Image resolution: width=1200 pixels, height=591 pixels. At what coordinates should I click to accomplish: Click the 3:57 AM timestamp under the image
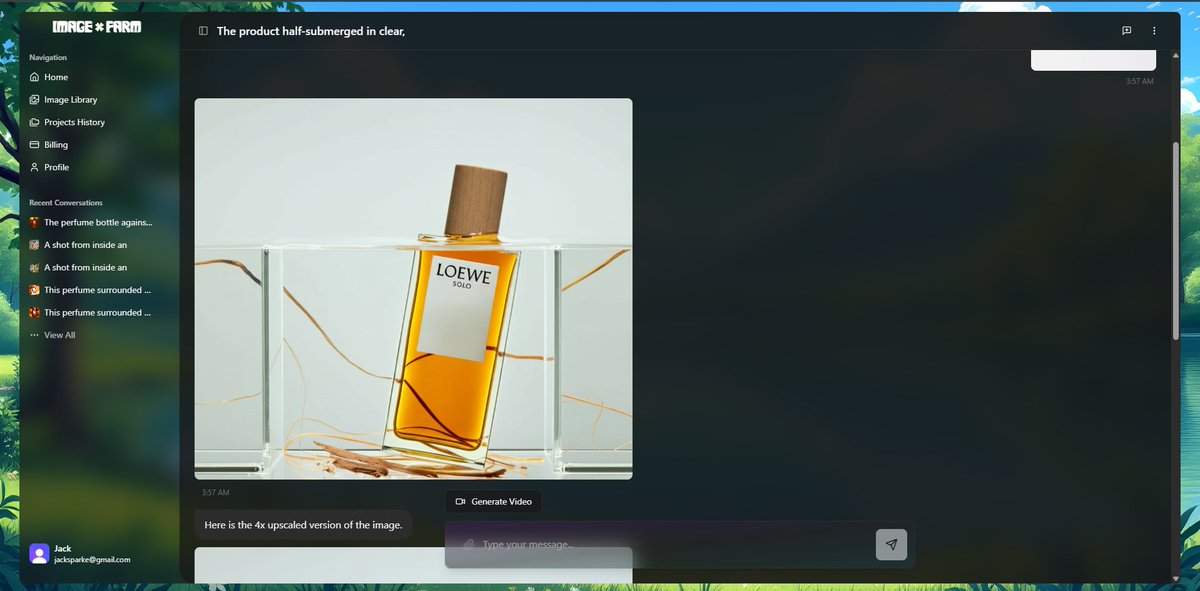(x=215, y=493)
